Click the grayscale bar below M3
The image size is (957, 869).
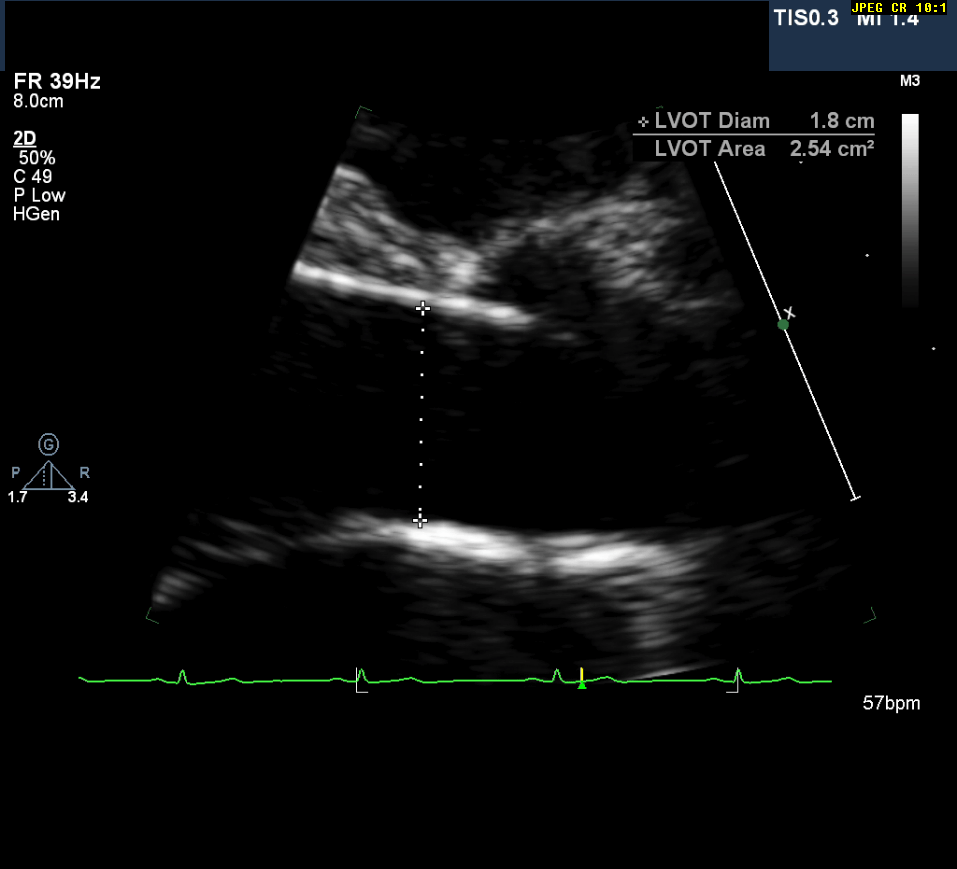910,209
